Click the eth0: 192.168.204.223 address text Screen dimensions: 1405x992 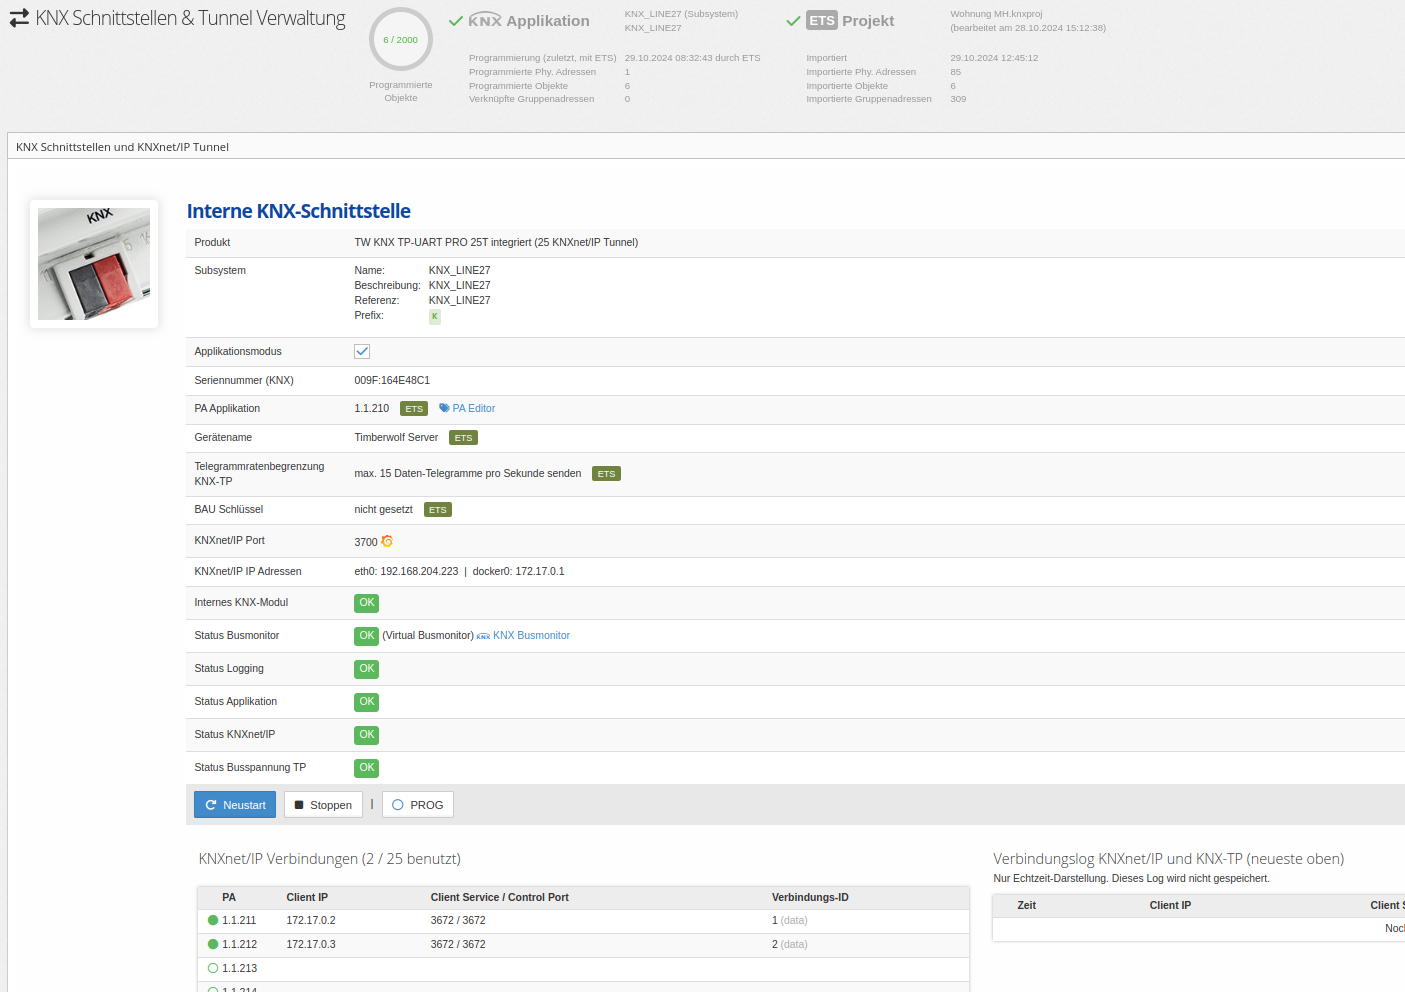point(406,571)
